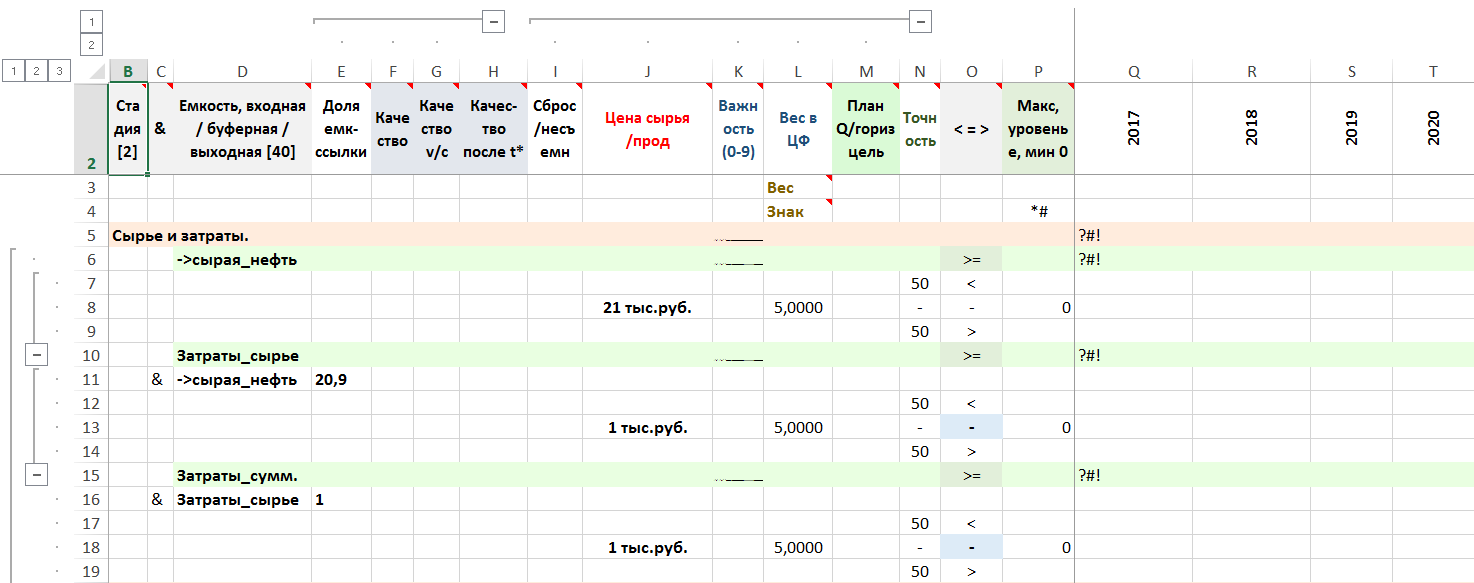Image resolution: width=1474 pixels, height=583 pixels.
Task: Collapse the column group ending at column H
Action: point(492,21)
